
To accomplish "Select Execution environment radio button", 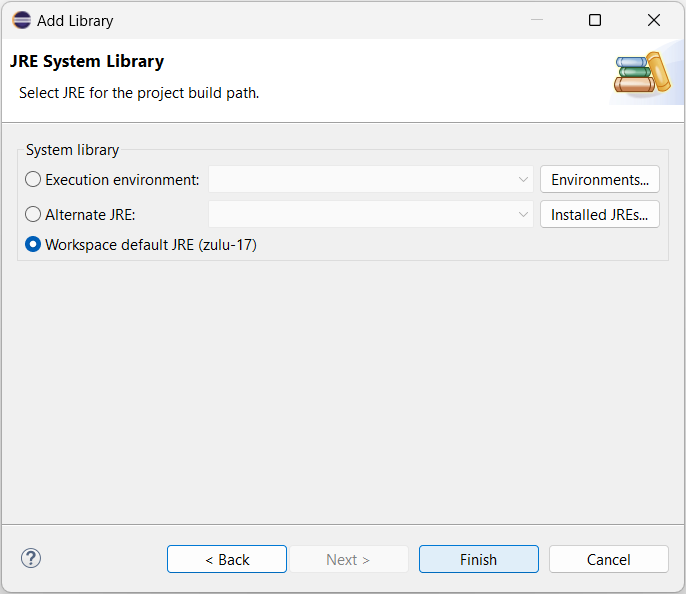I will coord(33,179).
